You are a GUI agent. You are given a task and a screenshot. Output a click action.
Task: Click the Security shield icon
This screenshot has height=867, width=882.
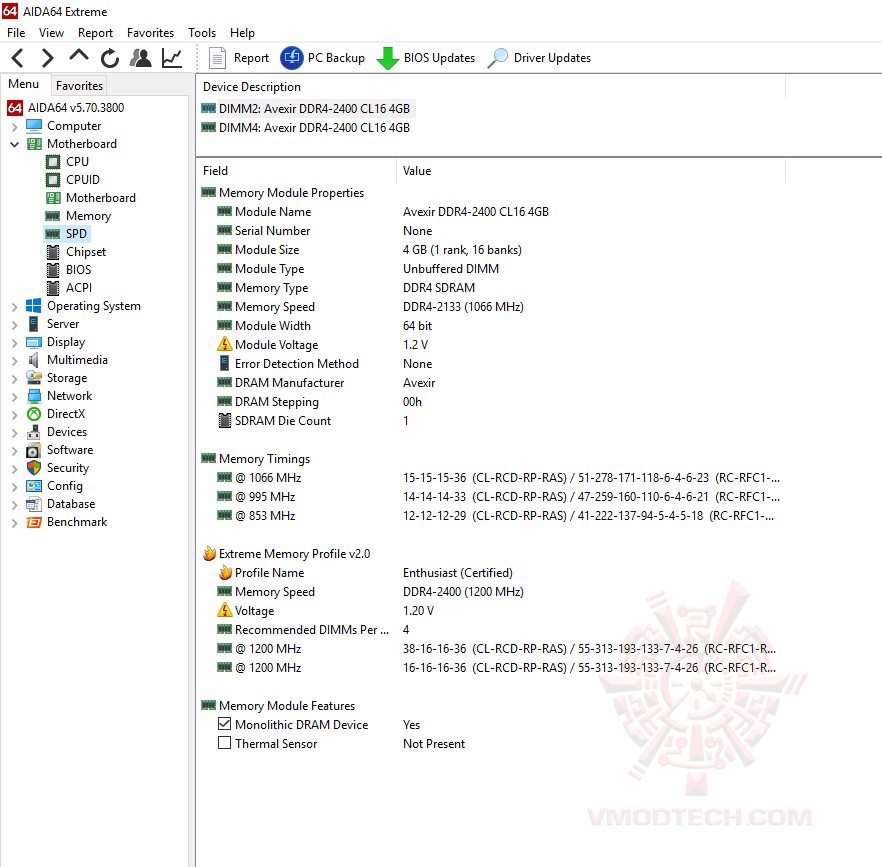pos(34,468)
